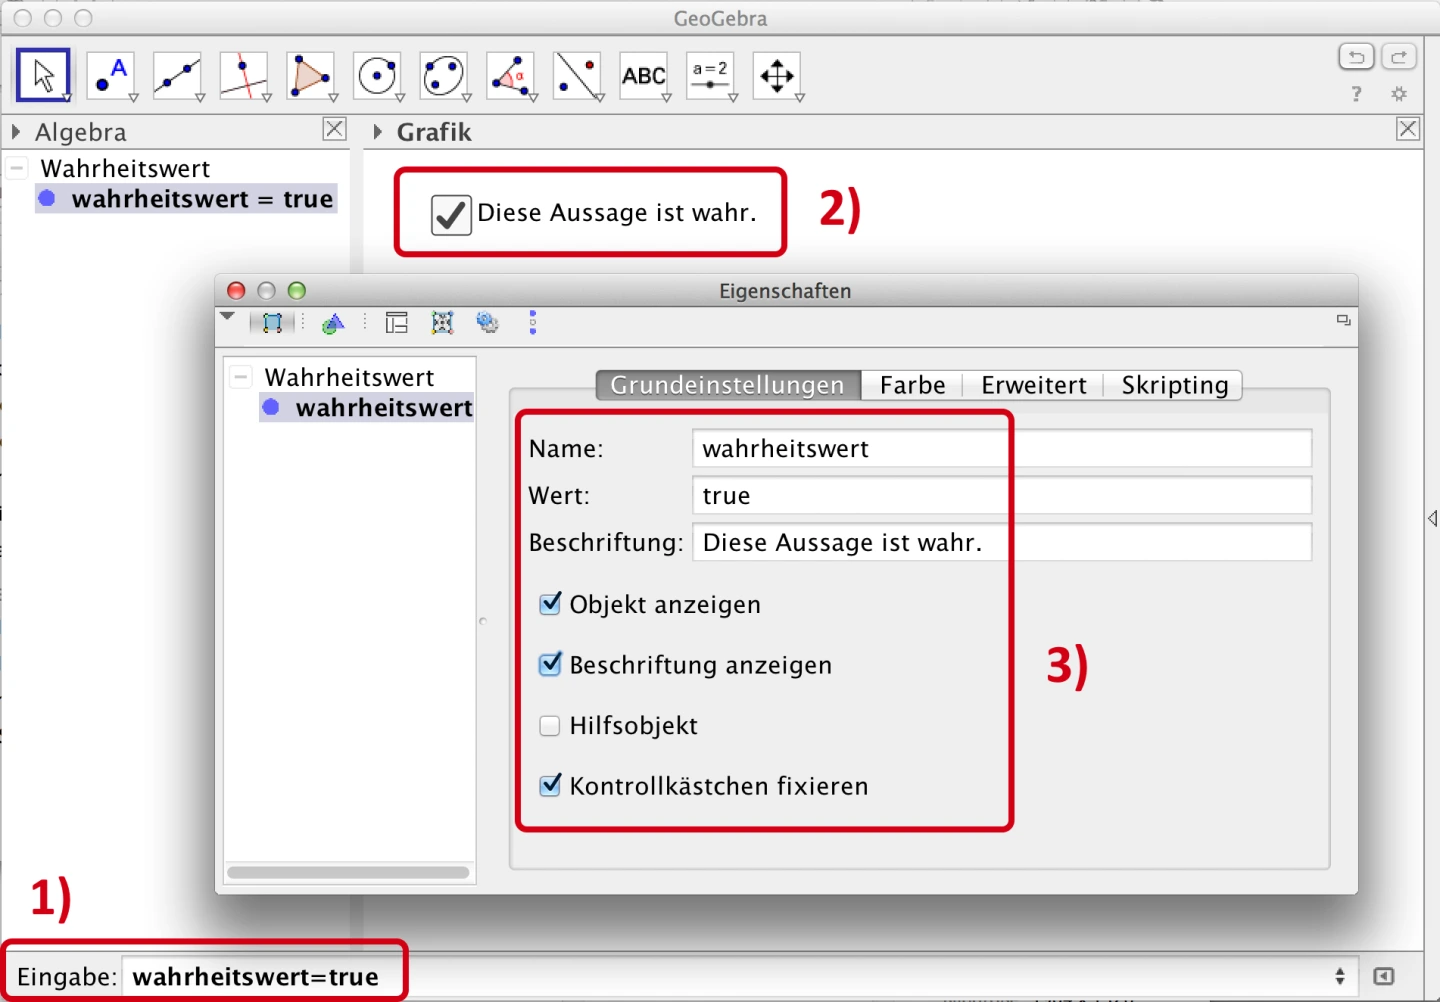Open the Eingabe input bar dropdown
1440x1002 pixels.
pyautogui.click(x=1339, y=977)
